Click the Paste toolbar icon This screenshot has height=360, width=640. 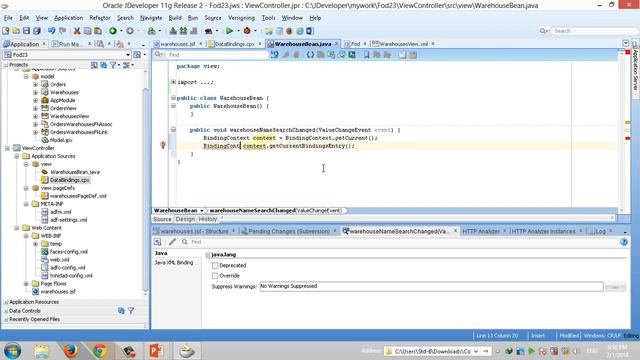tap(98, 31)
